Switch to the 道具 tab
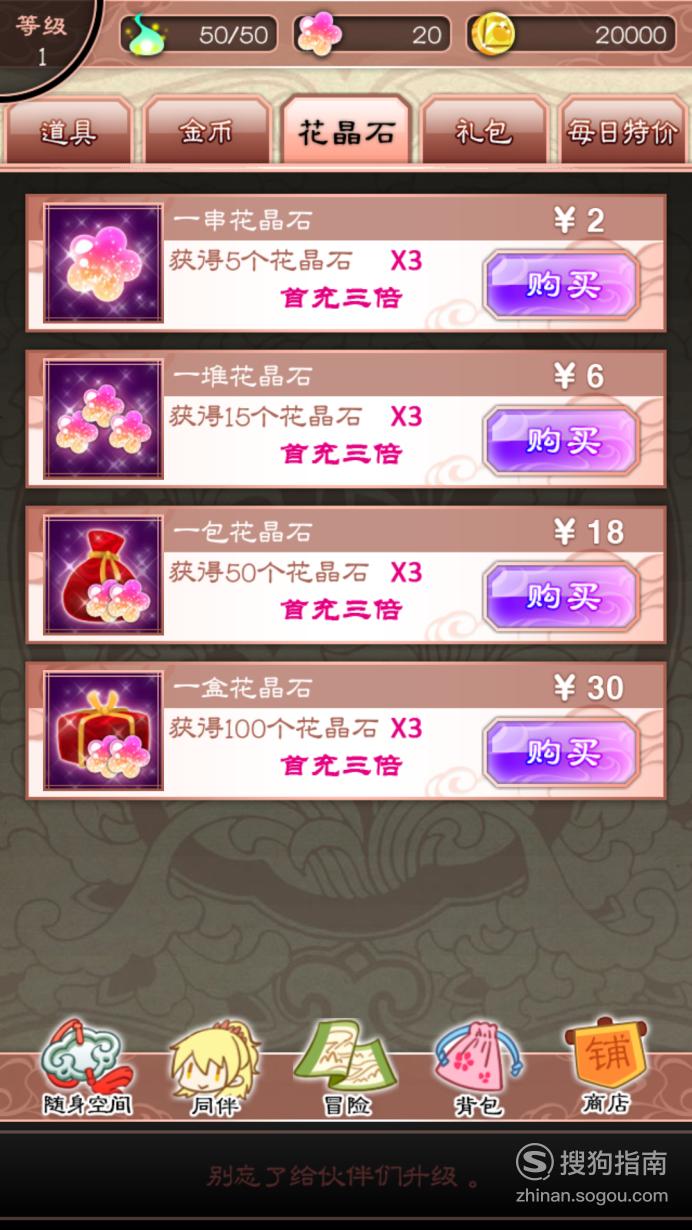 click(x=69, y=132)
